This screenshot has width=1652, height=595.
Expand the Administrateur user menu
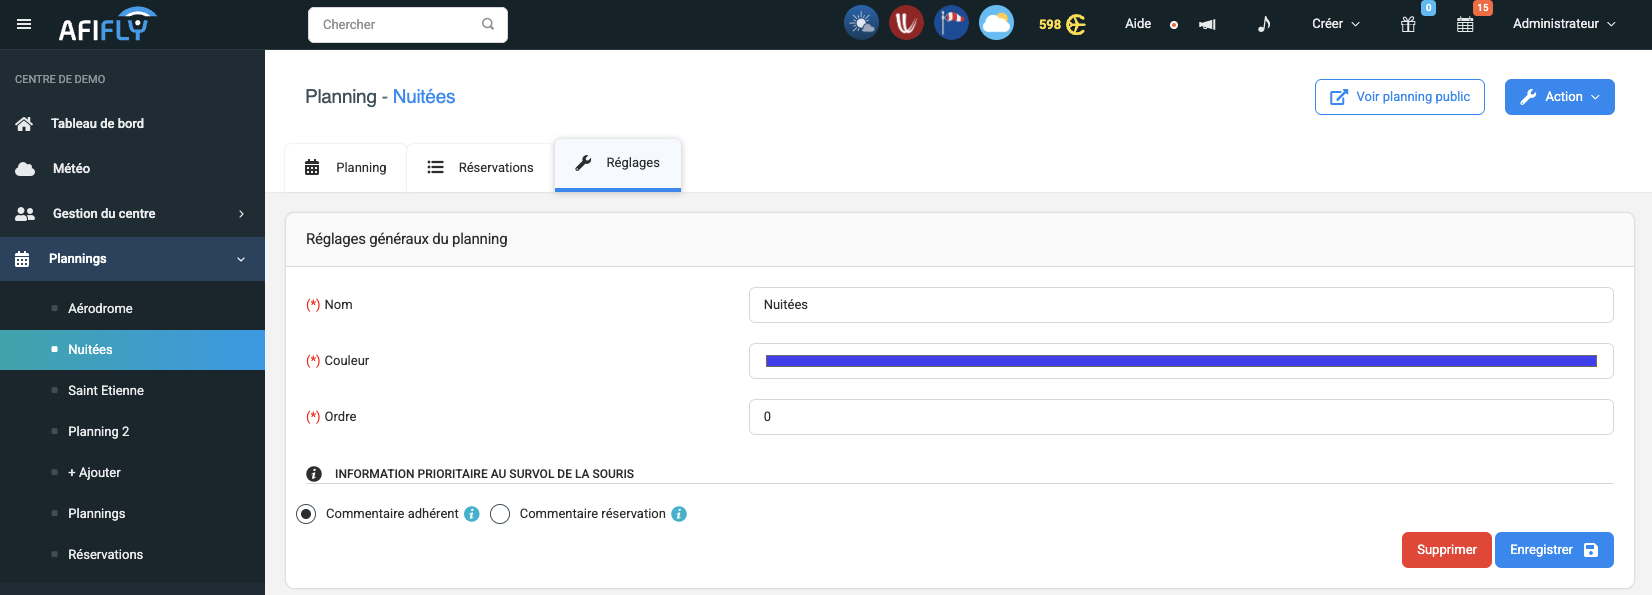point(1563,24)
